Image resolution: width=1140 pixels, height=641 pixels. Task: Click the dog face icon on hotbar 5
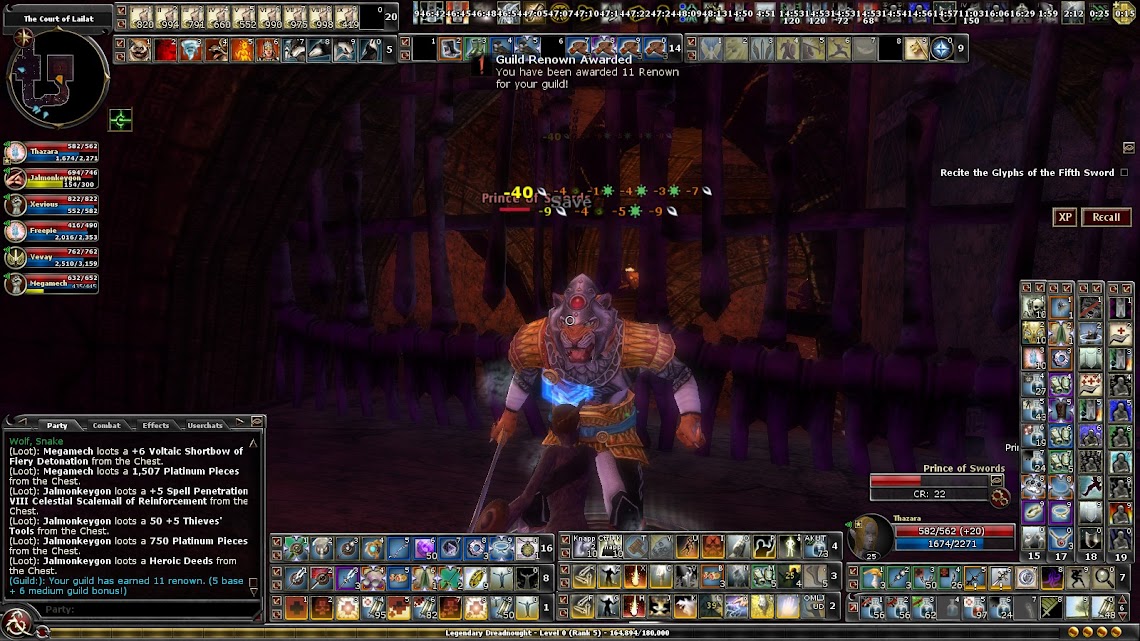pos(140,49)
